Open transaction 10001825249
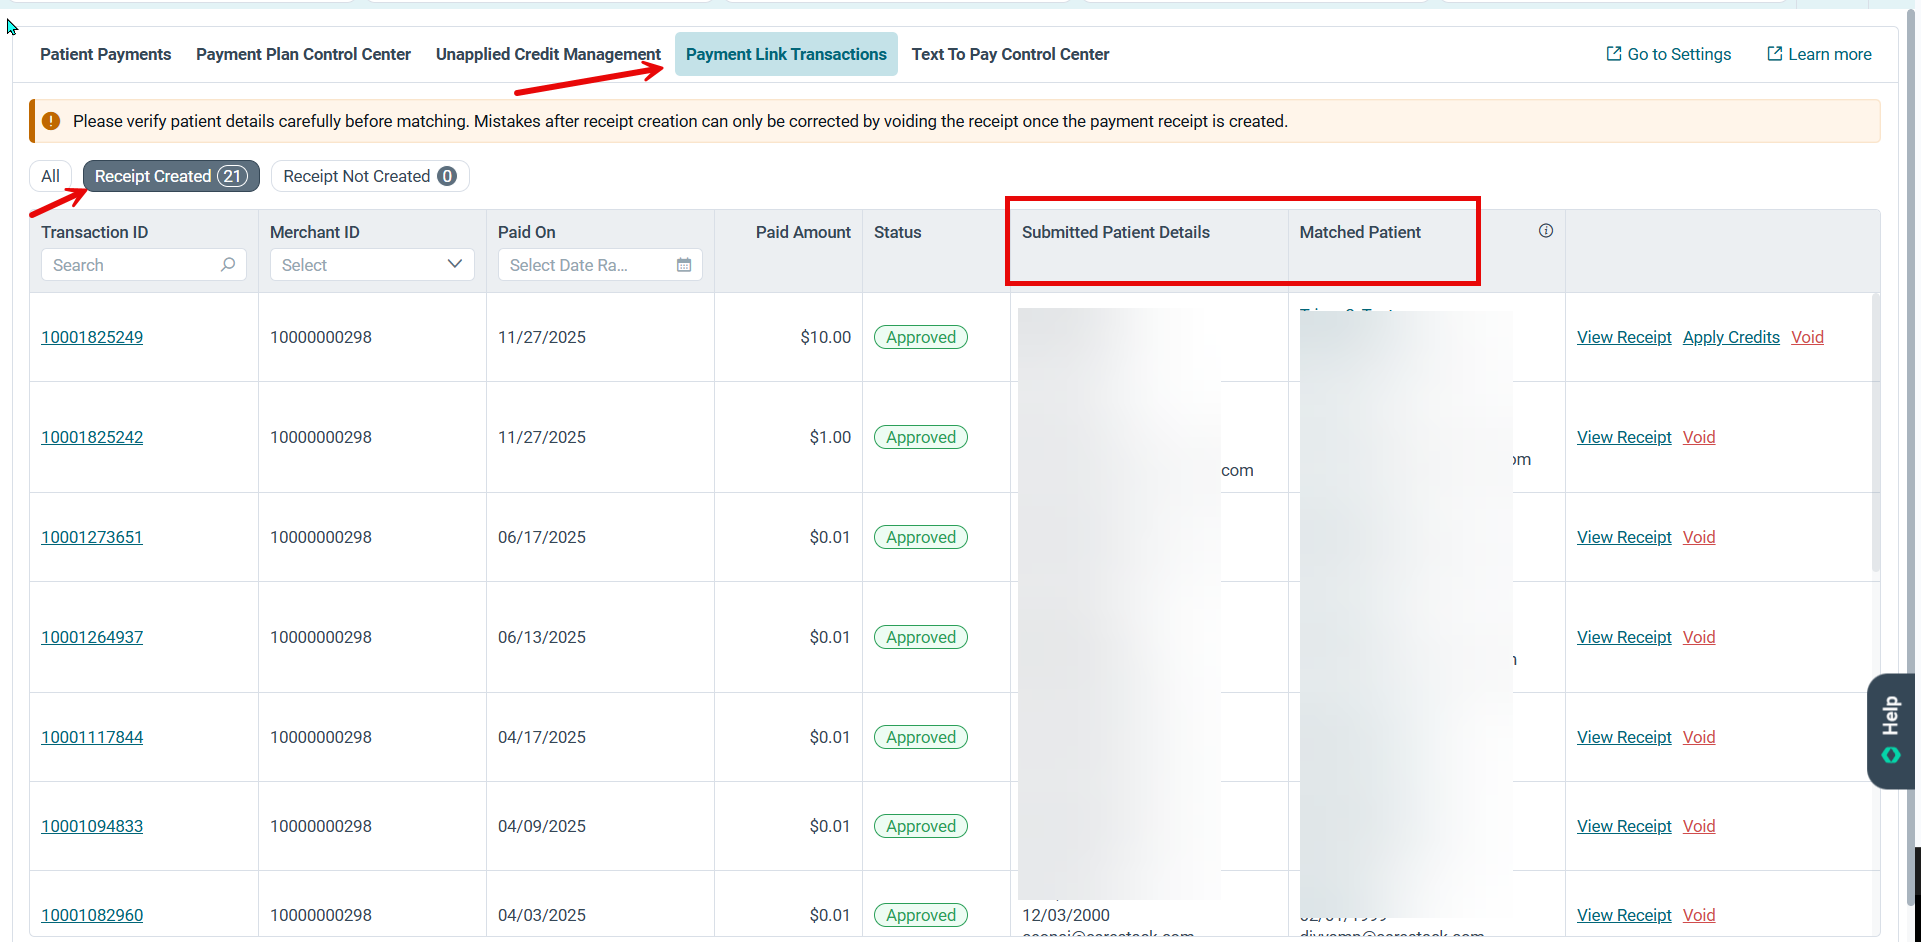 (92, 337)
